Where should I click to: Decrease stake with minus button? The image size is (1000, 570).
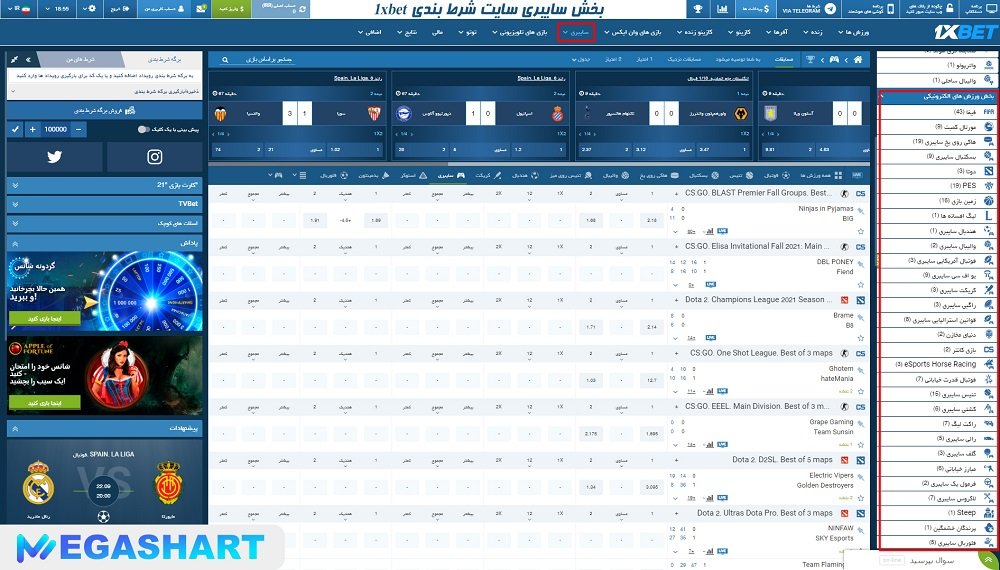[78, 129]
